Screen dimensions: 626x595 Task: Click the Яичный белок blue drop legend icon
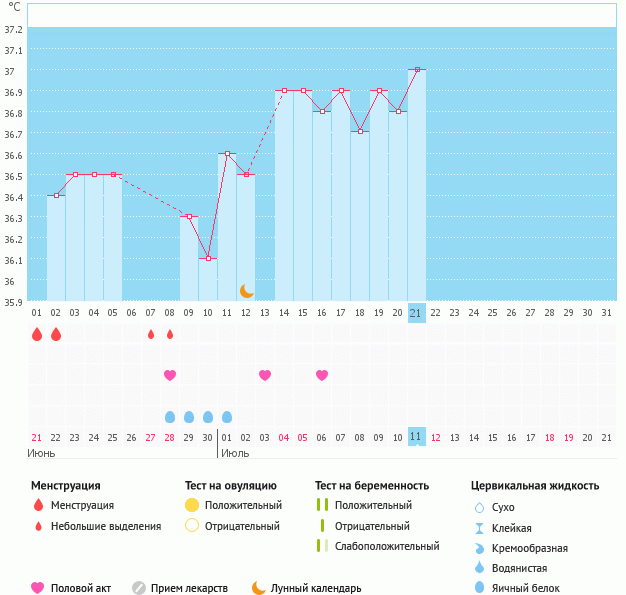tap(479, 588)
